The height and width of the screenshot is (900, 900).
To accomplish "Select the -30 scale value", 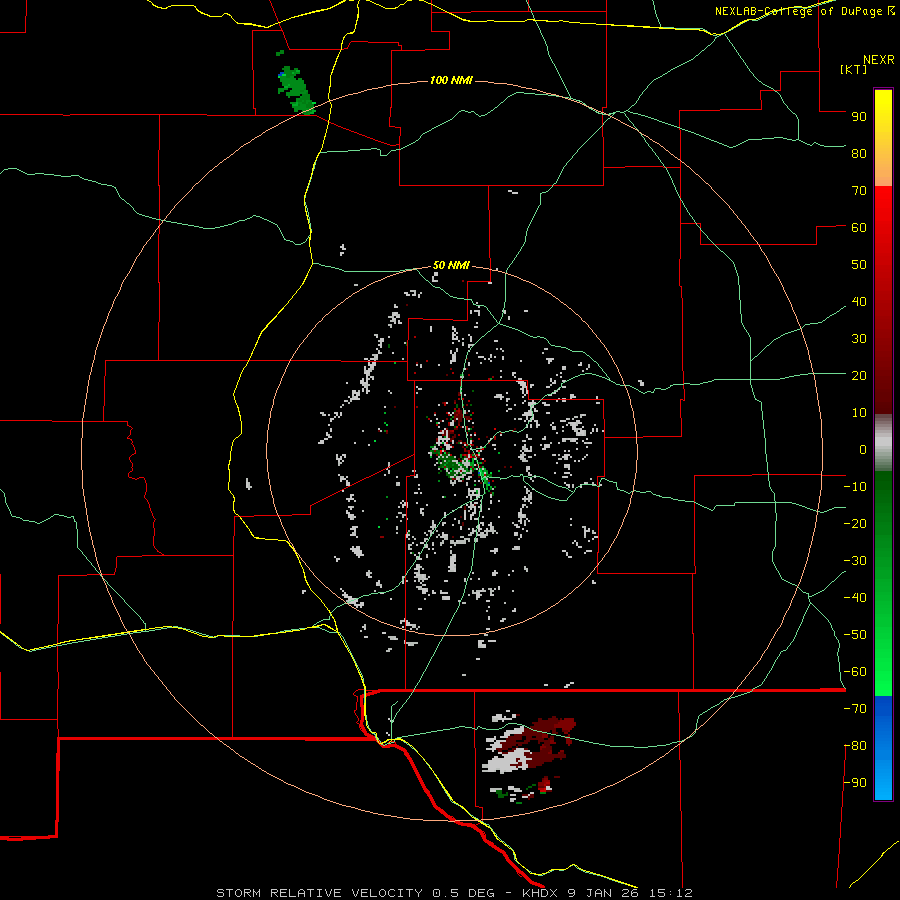I will (x=855, y=561).
